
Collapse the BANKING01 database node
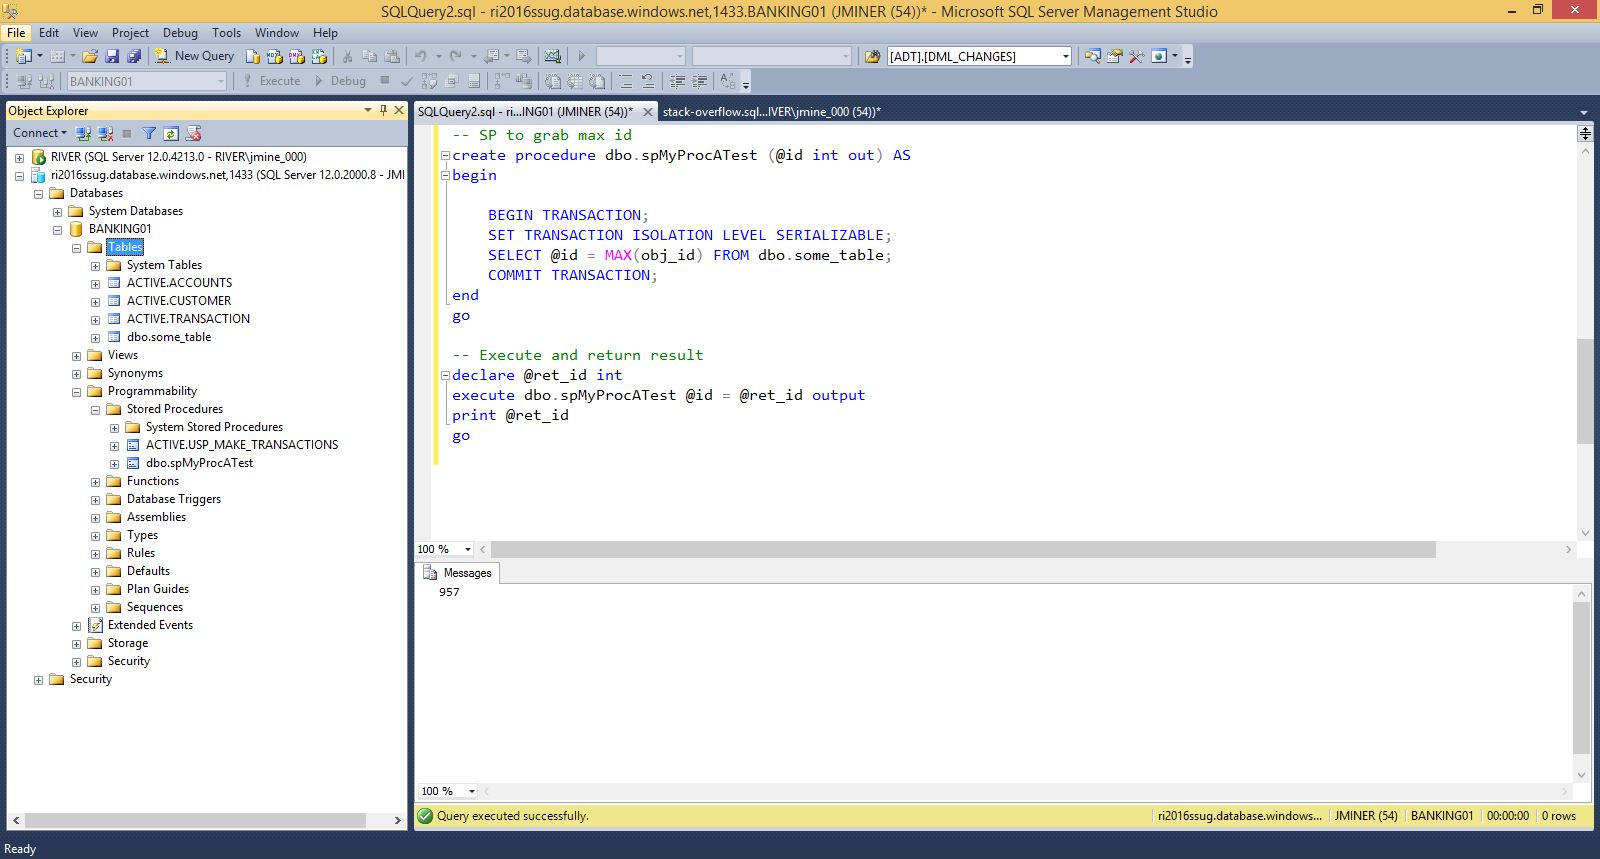click(57, 229)
